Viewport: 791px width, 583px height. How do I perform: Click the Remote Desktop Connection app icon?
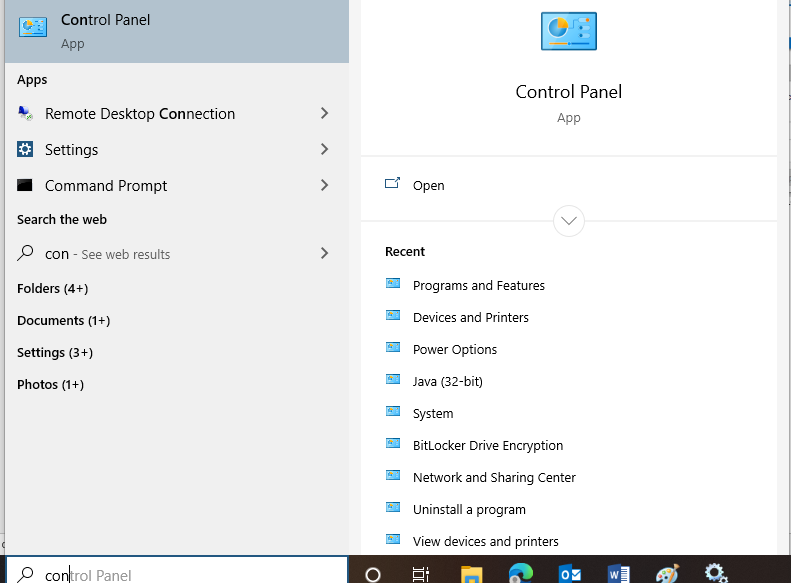click(26, 114)
